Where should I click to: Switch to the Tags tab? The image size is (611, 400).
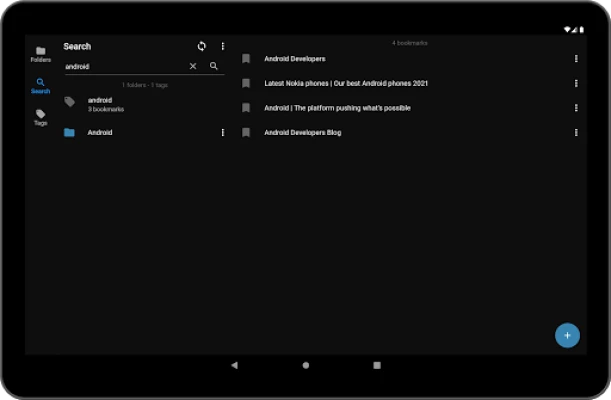[x=40, y=117]
